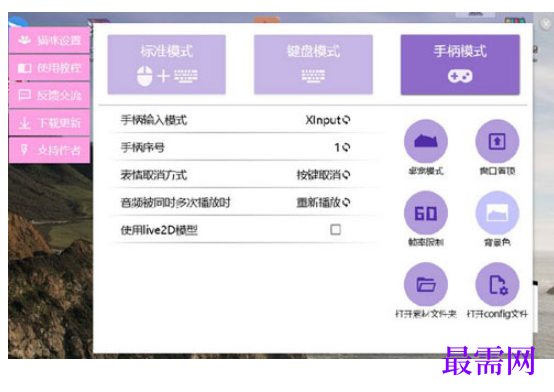
Task: Click the 打开素材文件夹 folder icon
Action: pyautogui.click(x=426, y=284)
